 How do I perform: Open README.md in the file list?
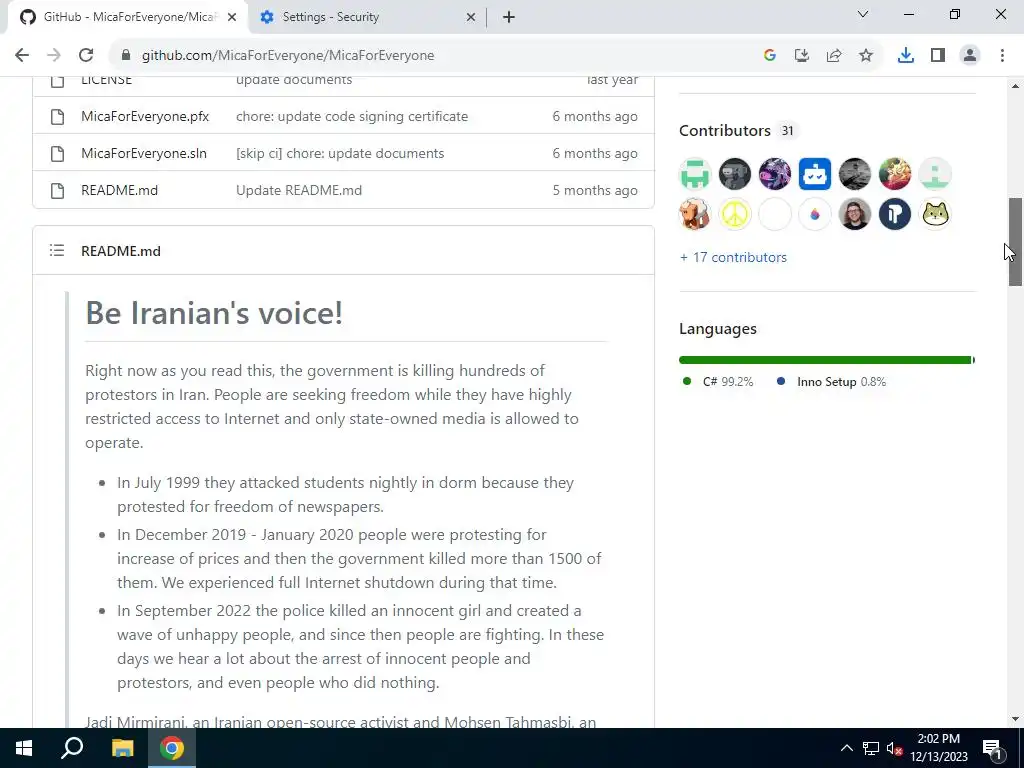tap(120, 191)
